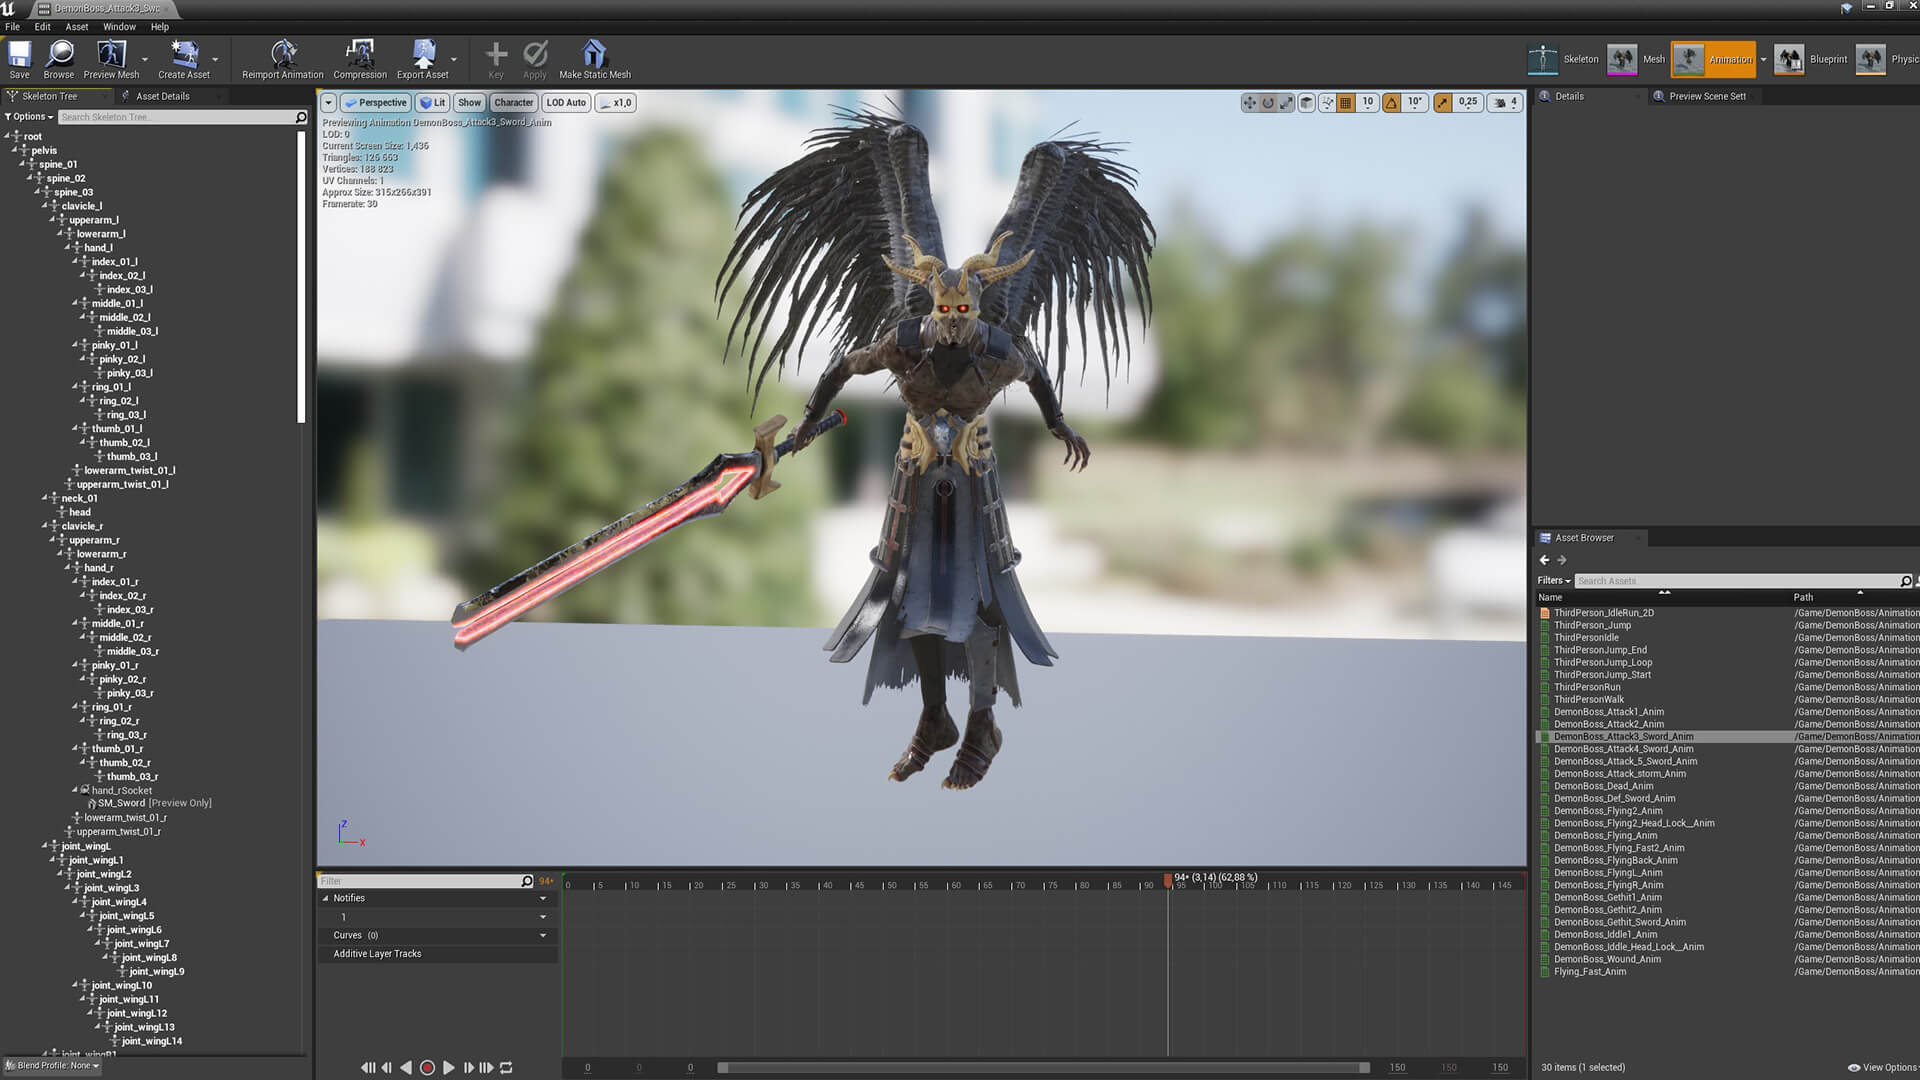Image resolution: width=1920 pixels, height=1080 pixels.
Task: Click the Create Asset toolbar icon
Action: click(184, 54)
